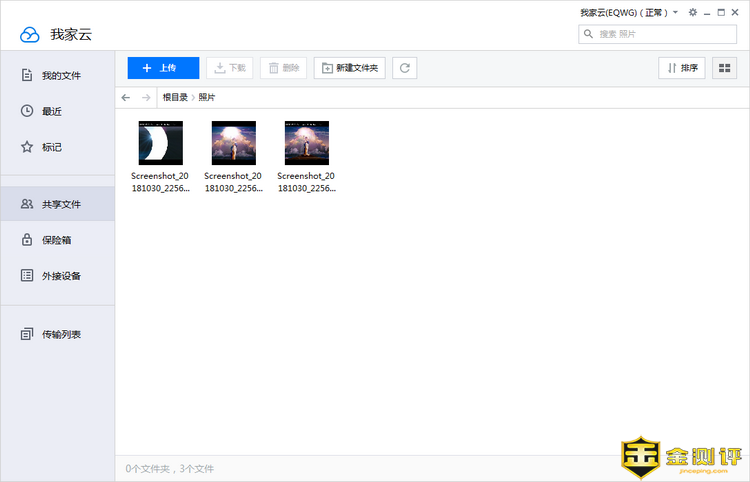
Task: Toggle the grid view layout
Action: tap(723, 68)
